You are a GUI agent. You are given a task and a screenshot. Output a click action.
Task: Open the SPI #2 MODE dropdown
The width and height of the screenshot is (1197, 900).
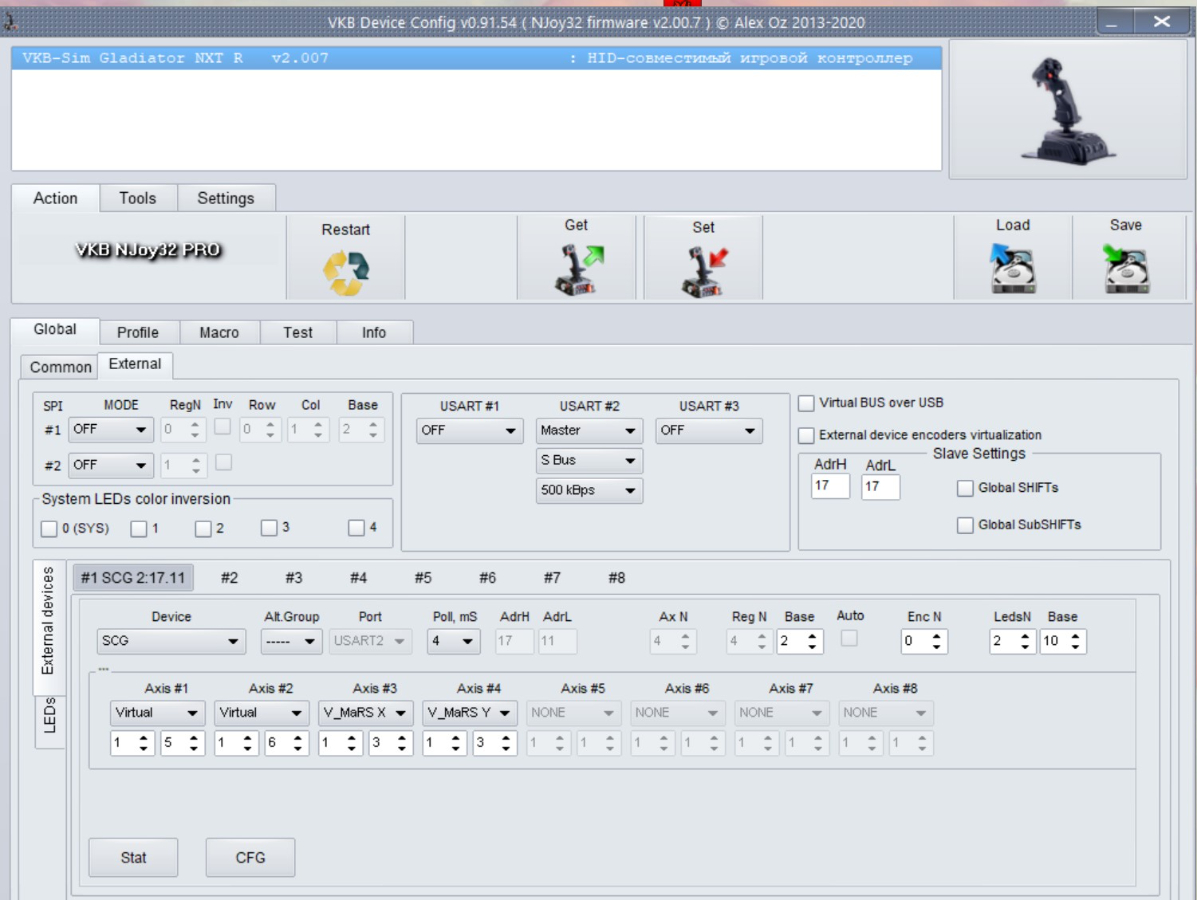click(111, 465)
